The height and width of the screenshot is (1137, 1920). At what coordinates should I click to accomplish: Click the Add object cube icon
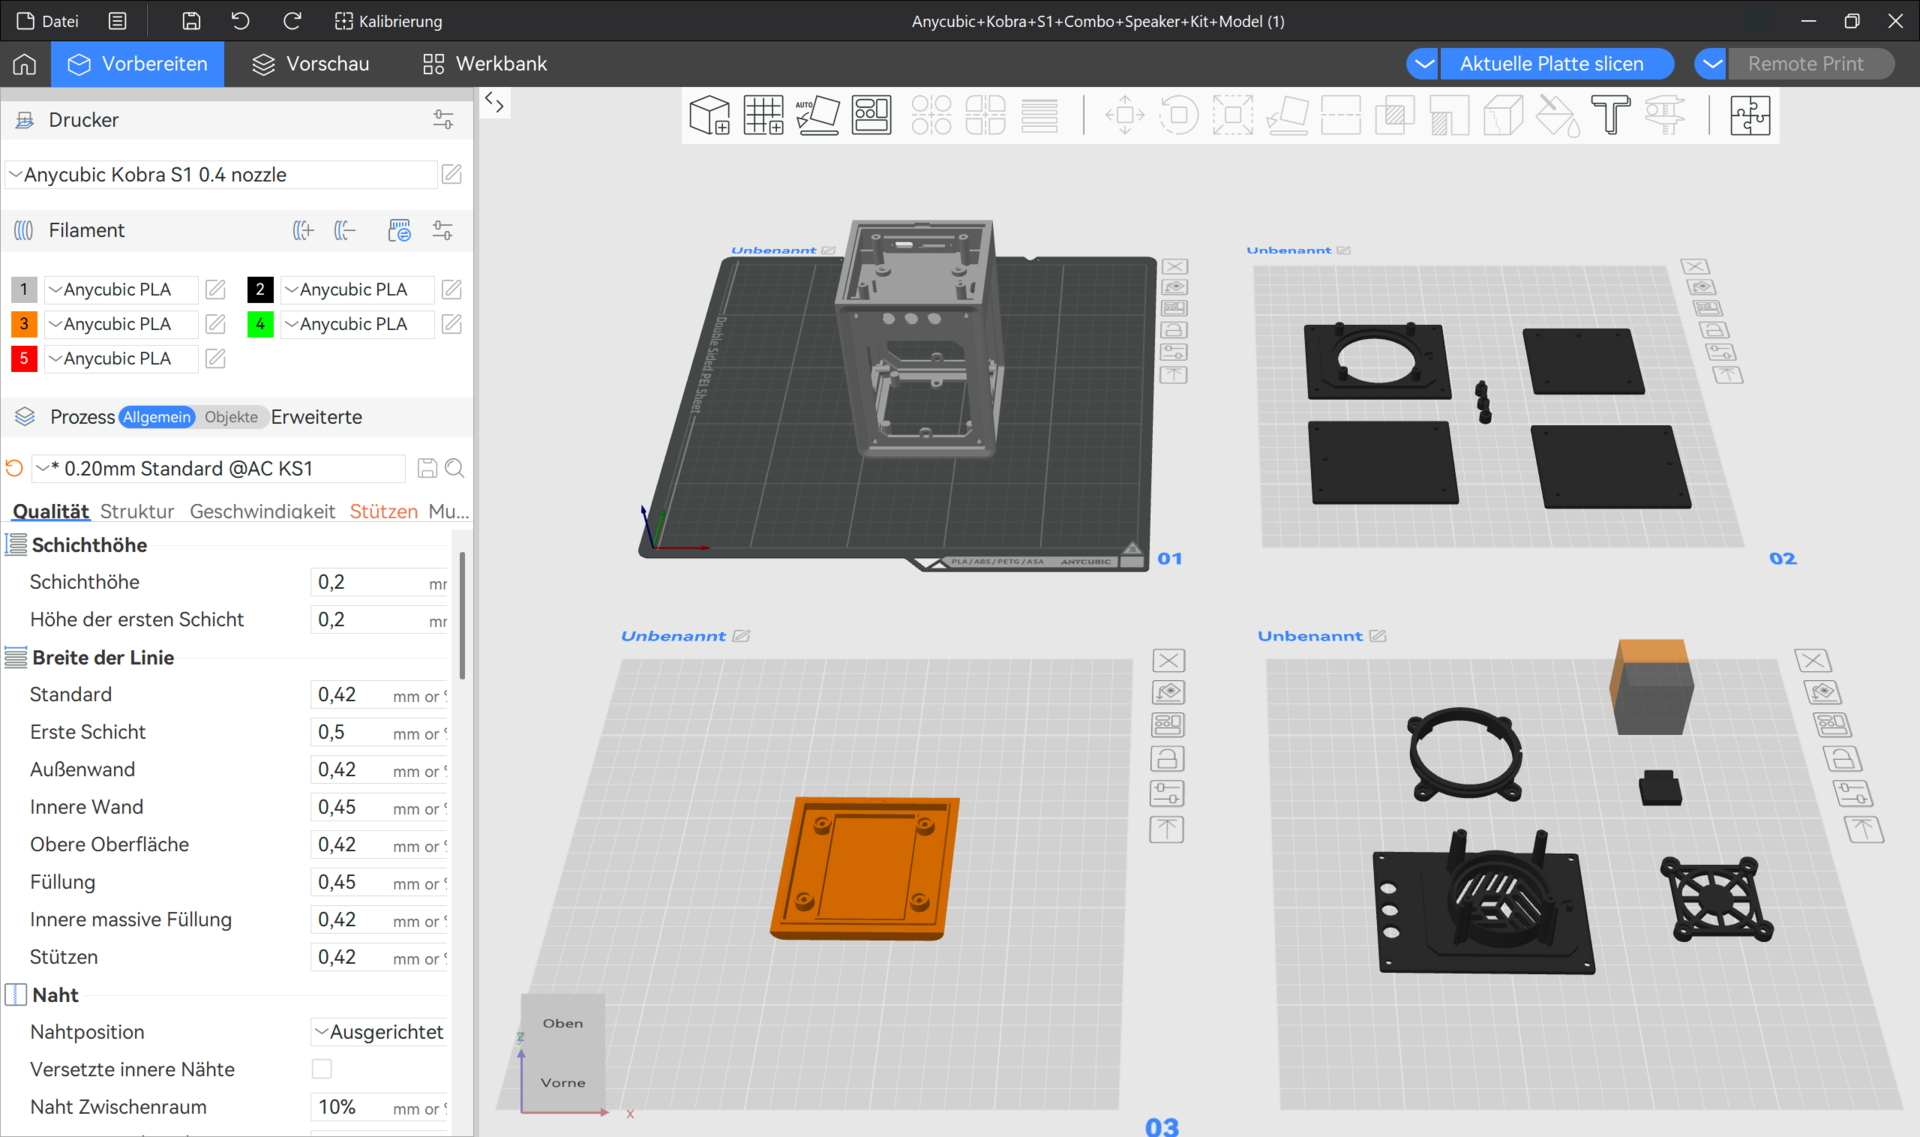[709, 116]
